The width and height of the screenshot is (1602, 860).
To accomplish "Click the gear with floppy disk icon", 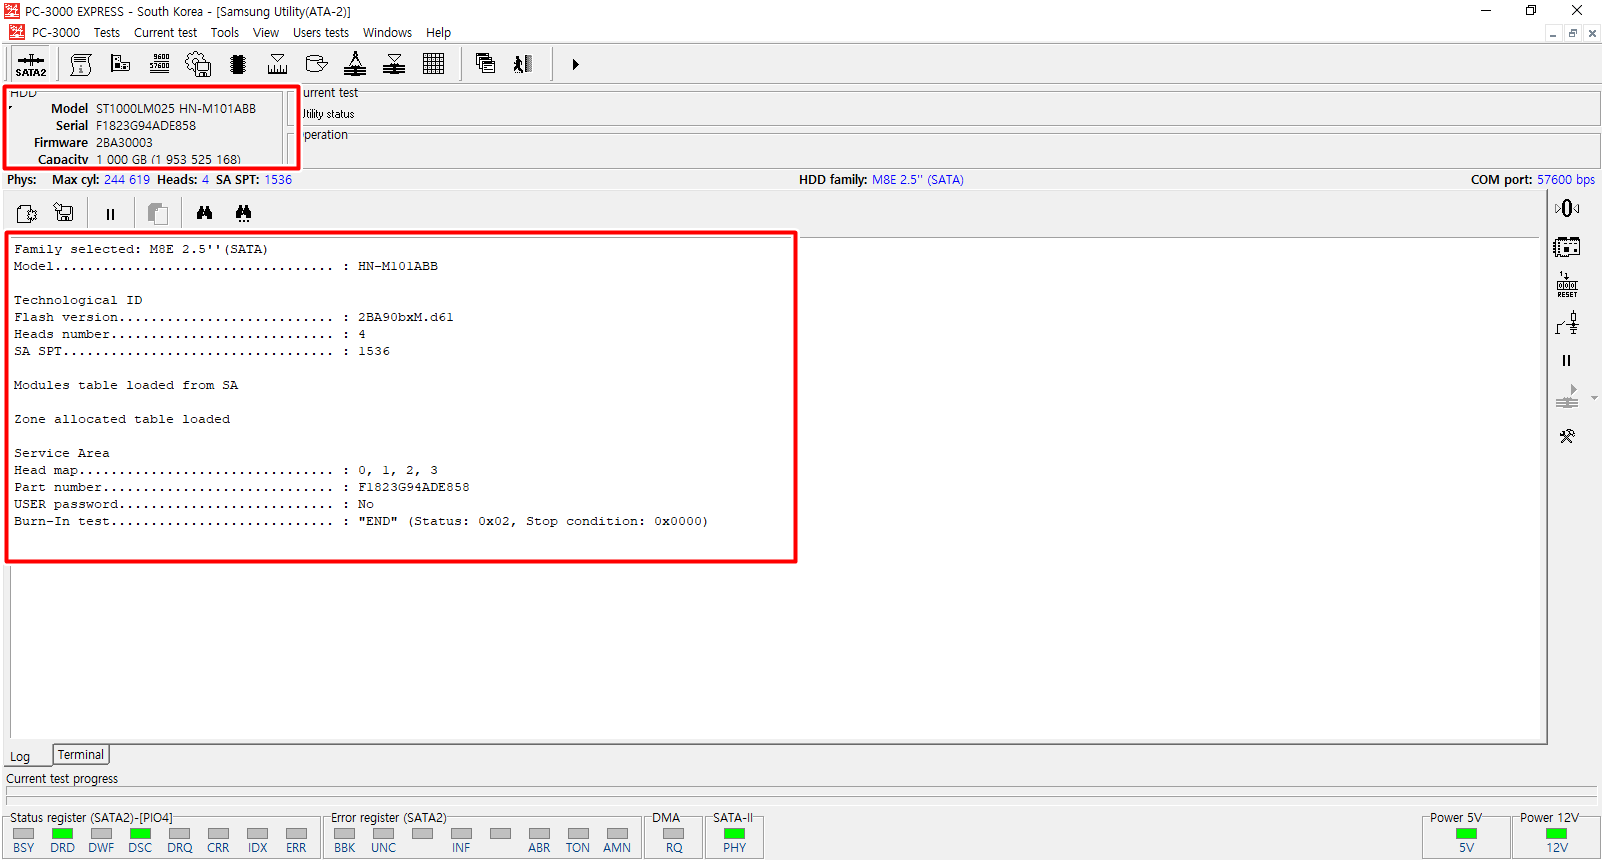I will tap(198, 65).
